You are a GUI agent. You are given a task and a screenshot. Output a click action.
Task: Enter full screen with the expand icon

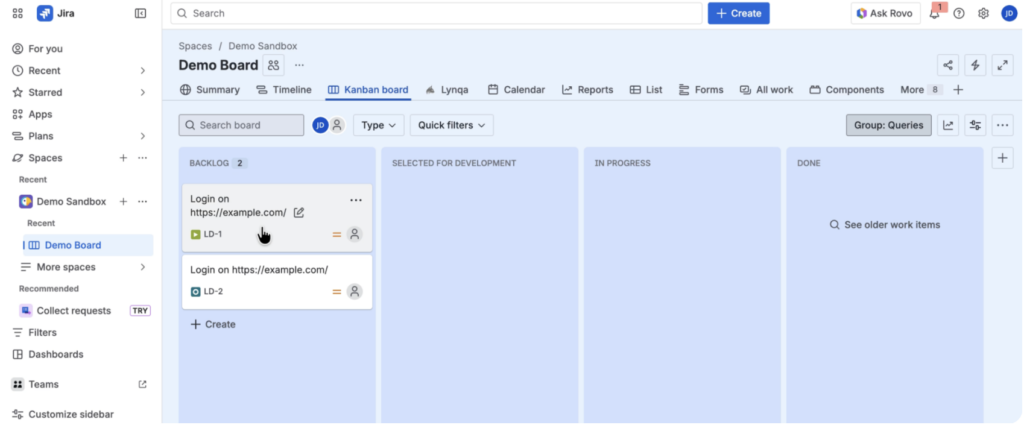(1002, 65)
